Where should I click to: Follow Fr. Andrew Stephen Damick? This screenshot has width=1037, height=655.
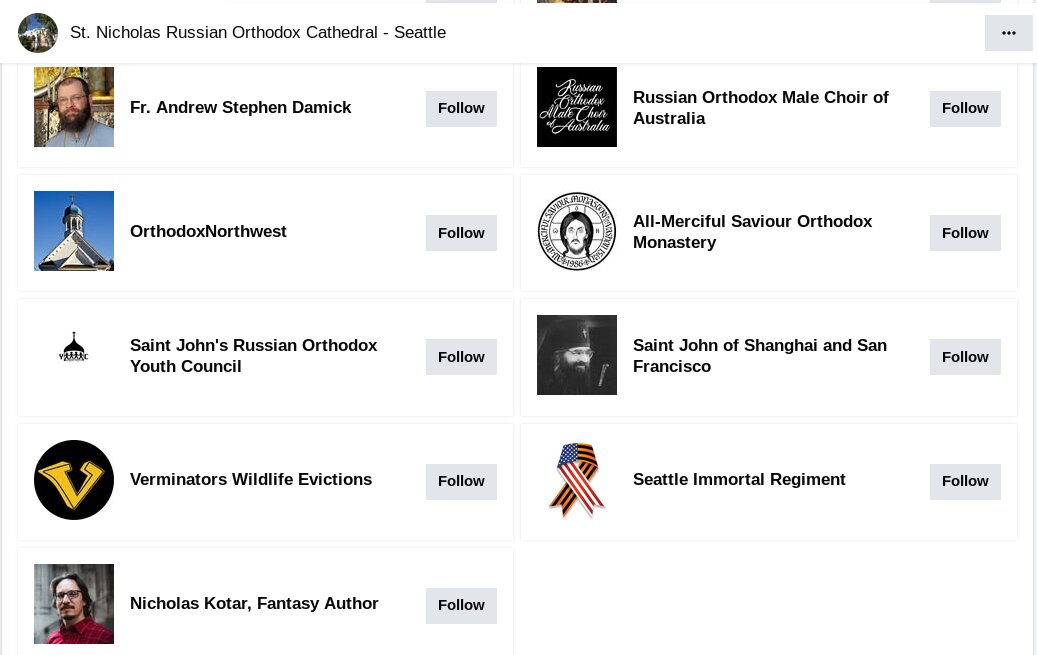click(461, 109)
